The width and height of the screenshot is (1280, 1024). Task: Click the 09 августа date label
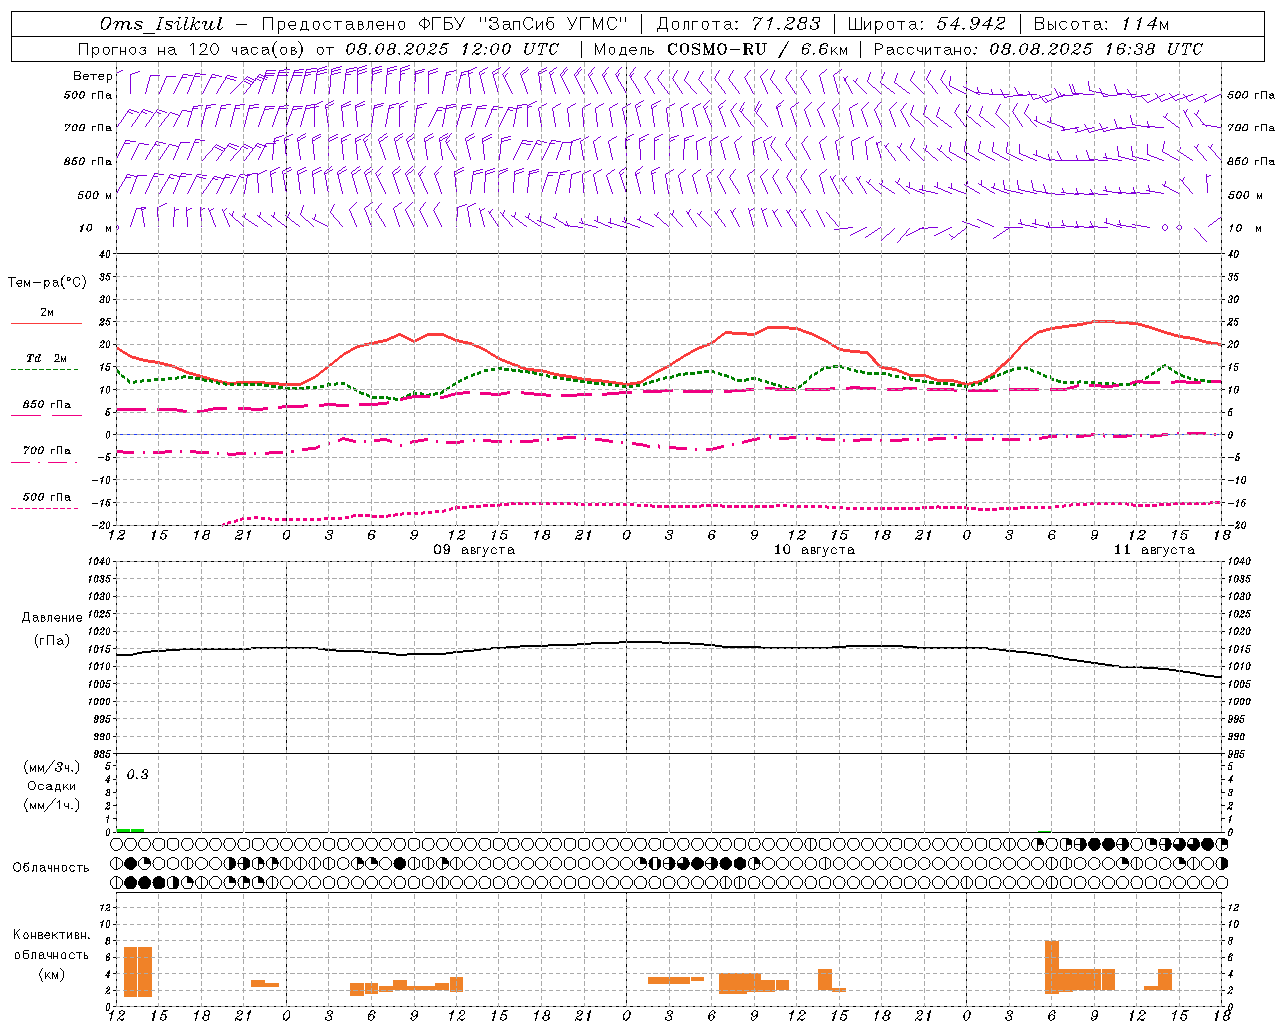(x=474, y=550)
